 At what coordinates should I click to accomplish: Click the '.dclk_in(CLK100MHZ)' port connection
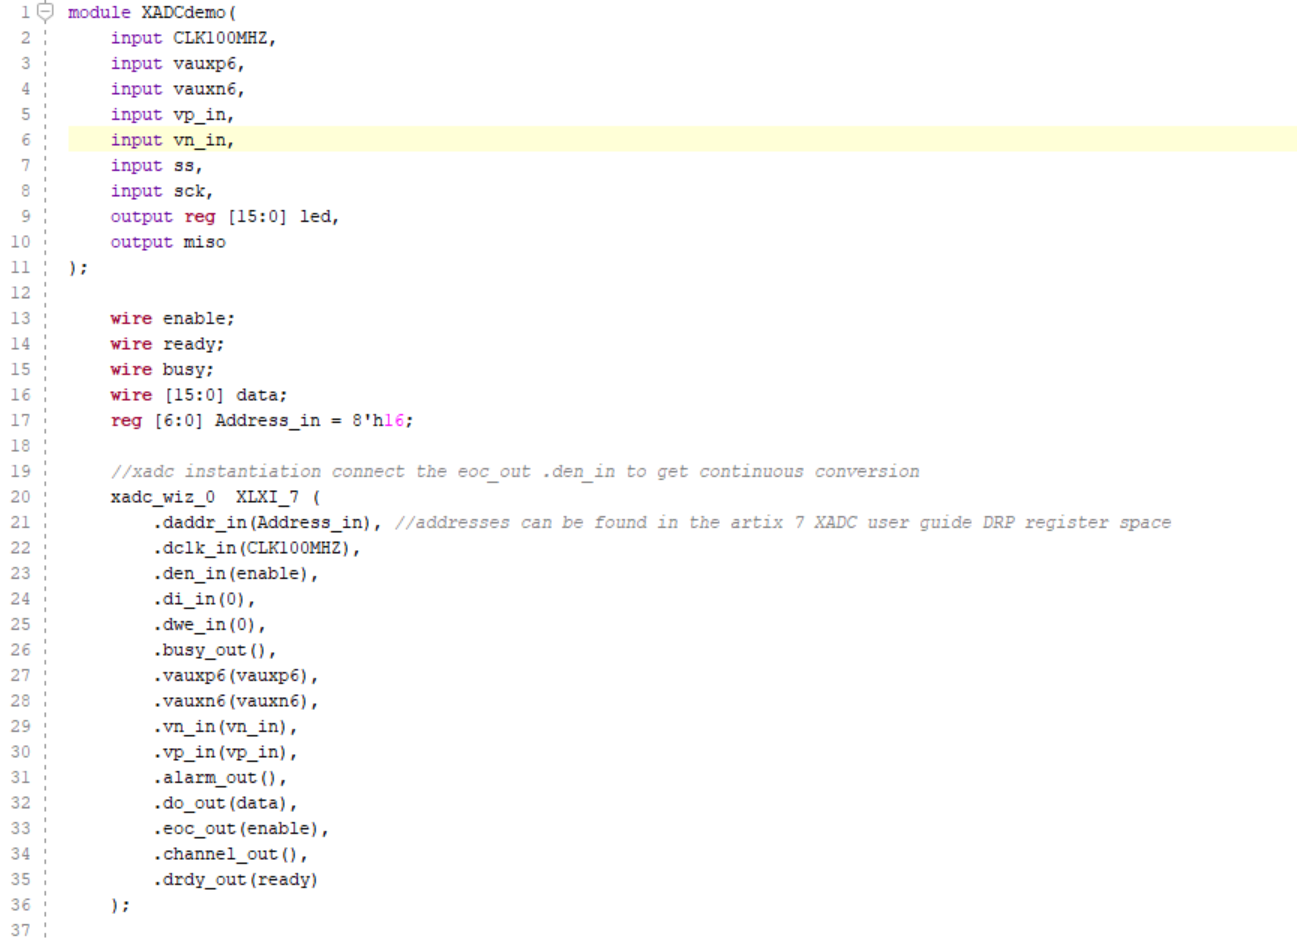coord(256,548)
